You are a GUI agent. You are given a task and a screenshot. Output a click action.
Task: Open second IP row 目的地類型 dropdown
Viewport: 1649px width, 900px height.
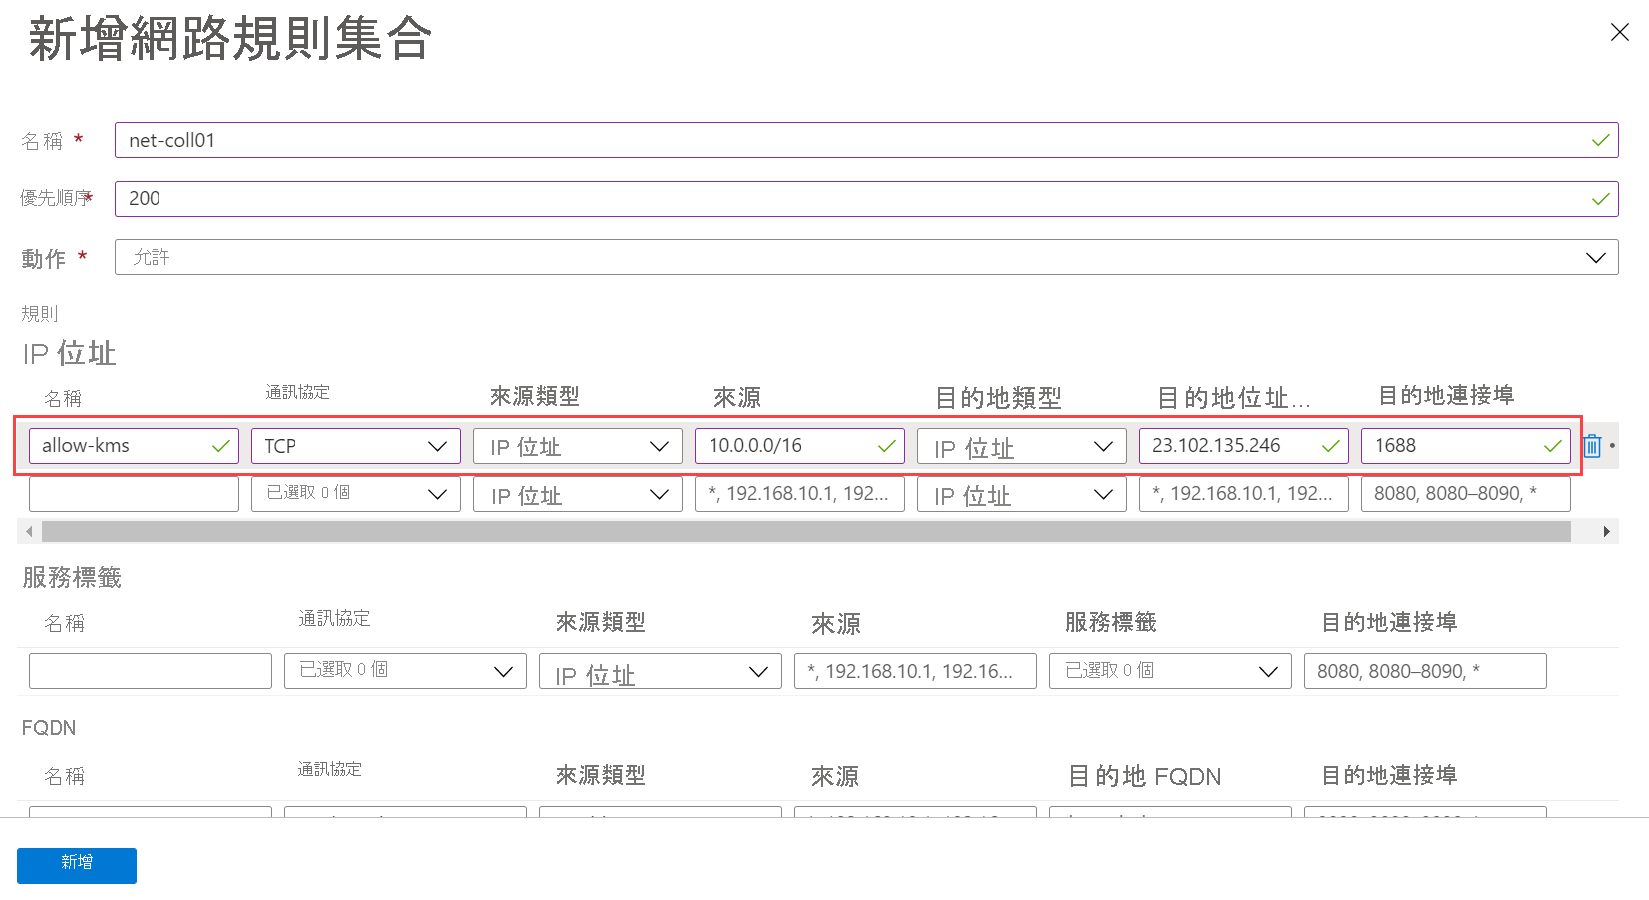(x=1022, y=494)
